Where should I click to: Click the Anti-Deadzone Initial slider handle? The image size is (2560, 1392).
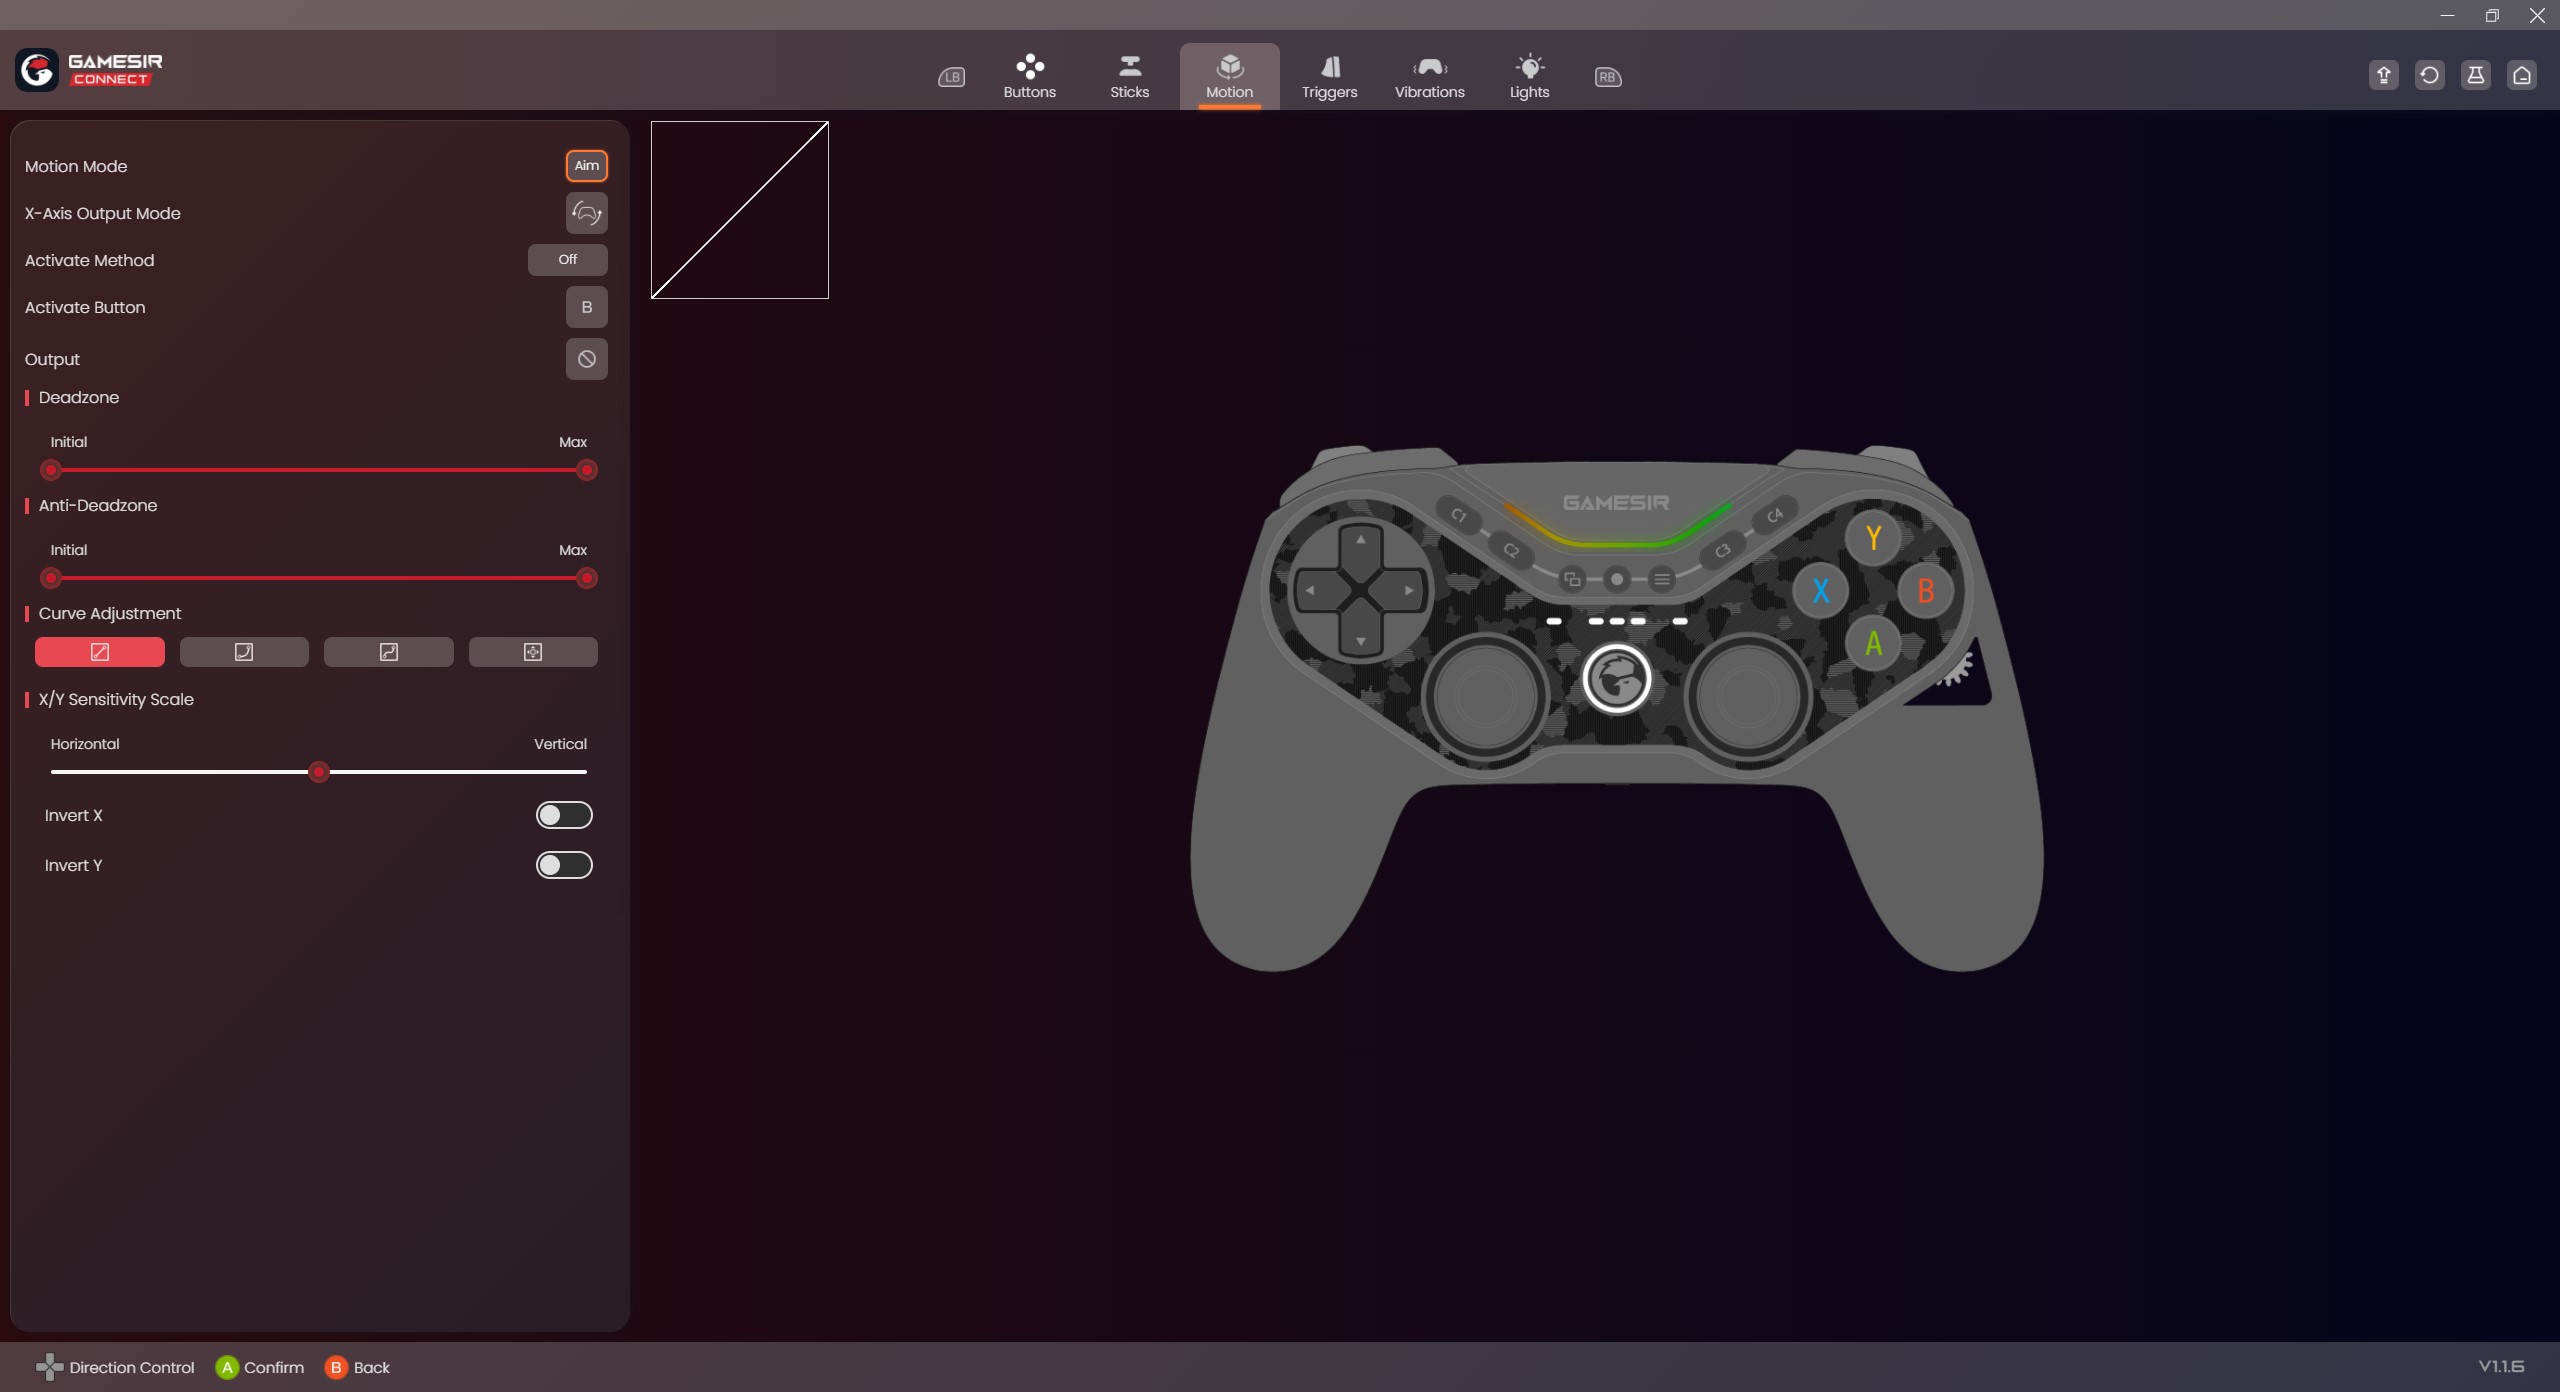coord(51,578)
